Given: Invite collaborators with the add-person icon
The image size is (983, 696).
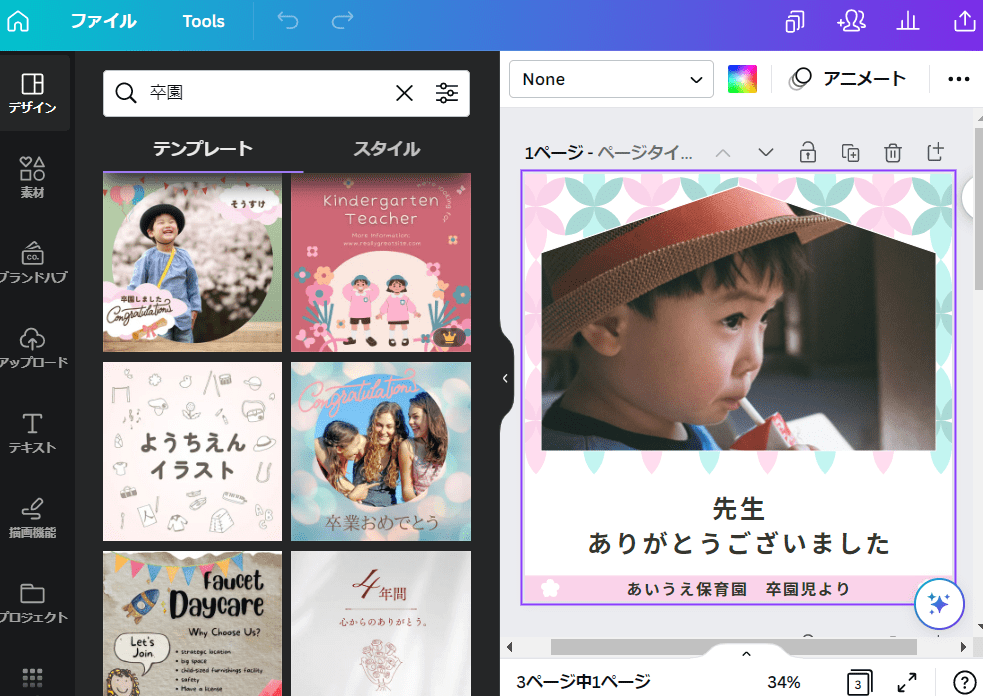Looking at the screenshot, I should (x=851, y=21).
